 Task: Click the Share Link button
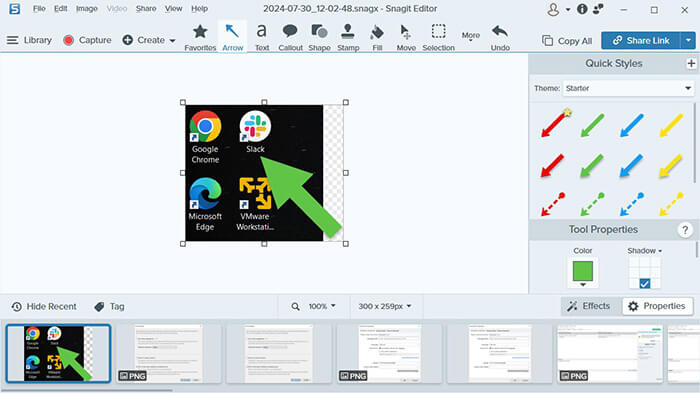pos(641,40)
